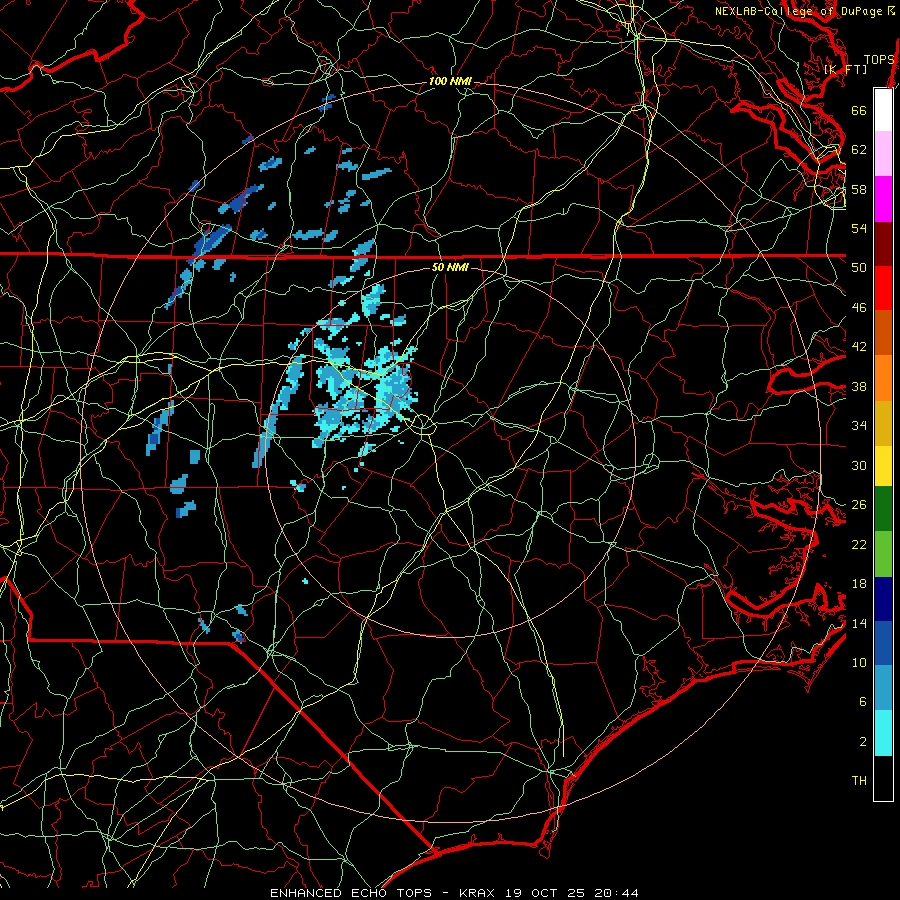Click the 22 legend value
Viewport: 900px width, 900px height.
point(859,545)
